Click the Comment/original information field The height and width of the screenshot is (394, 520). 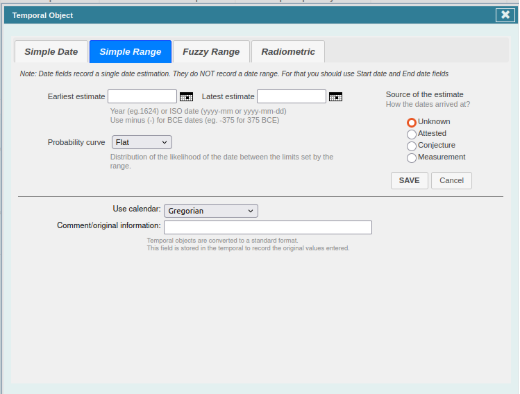(x=268, y=227)
